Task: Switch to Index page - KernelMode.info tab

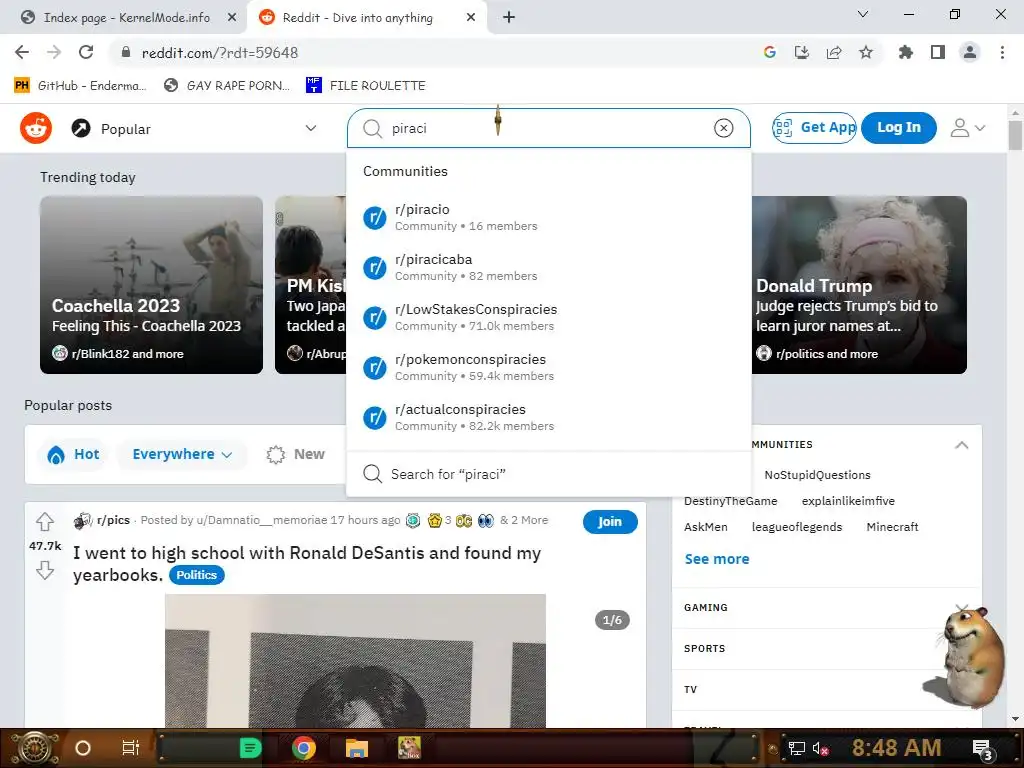Action: (x=127, y=18)
